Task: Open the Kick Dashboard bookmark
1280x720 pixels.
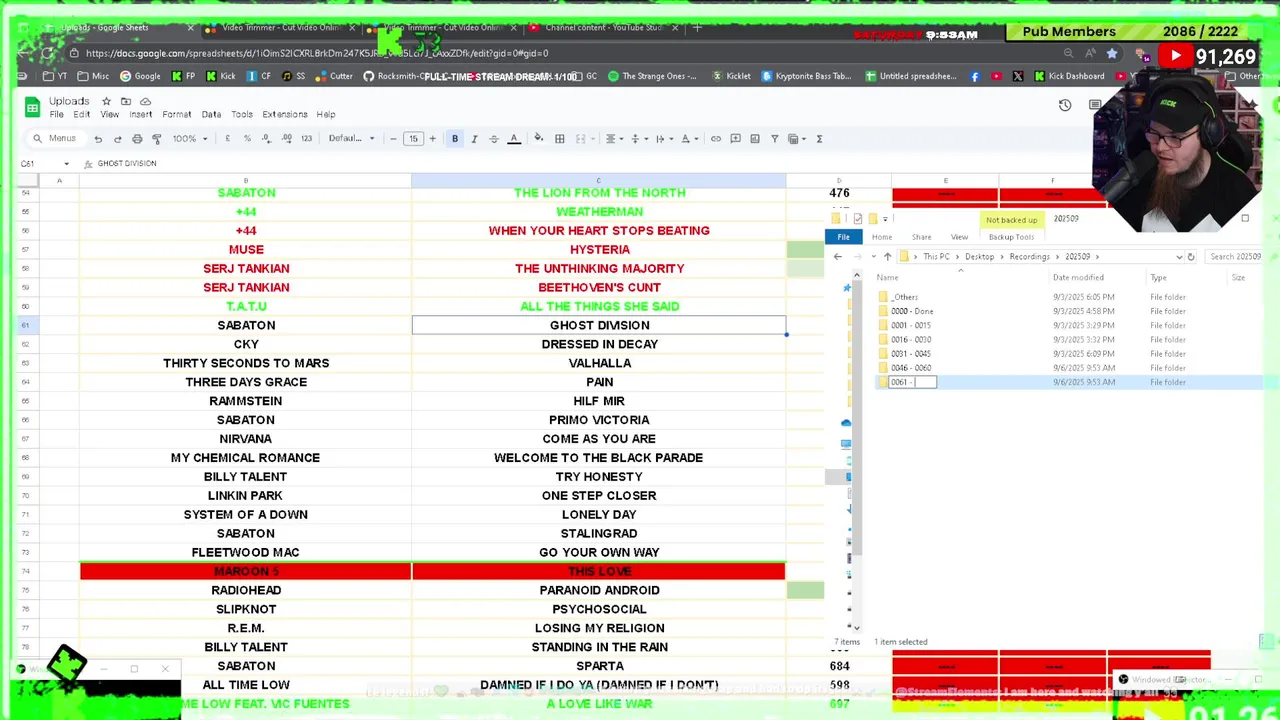Action: click(x=1070, y=76)
